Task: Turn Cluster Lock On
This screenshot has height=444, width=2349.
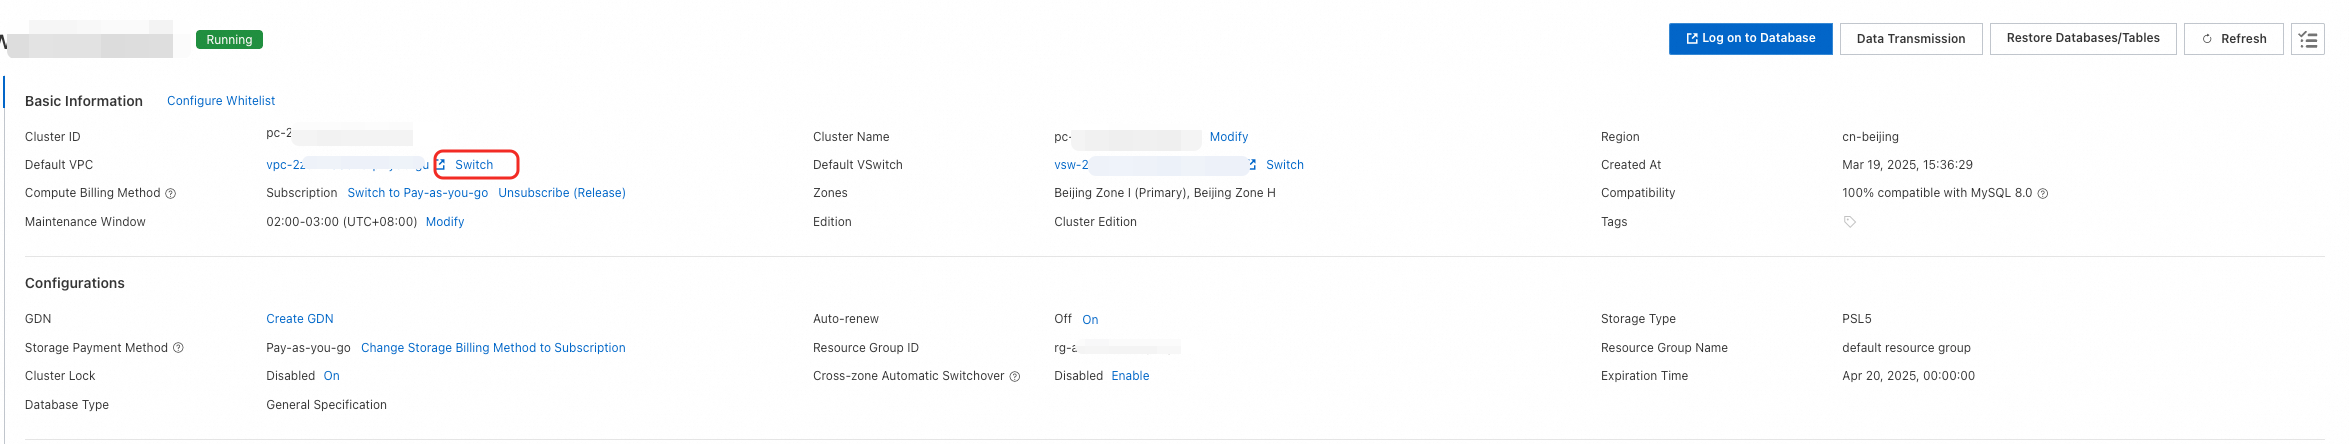Action: 332,376
